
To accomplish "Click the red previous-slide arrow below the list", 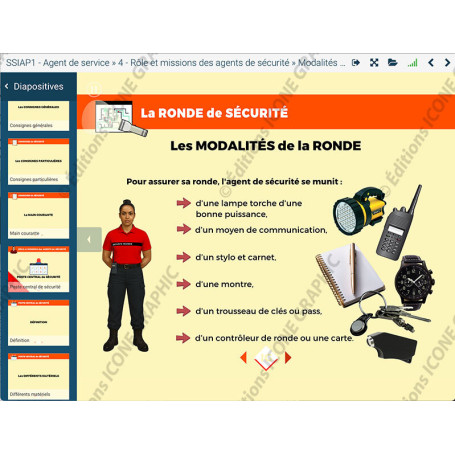I will point(243,358).
